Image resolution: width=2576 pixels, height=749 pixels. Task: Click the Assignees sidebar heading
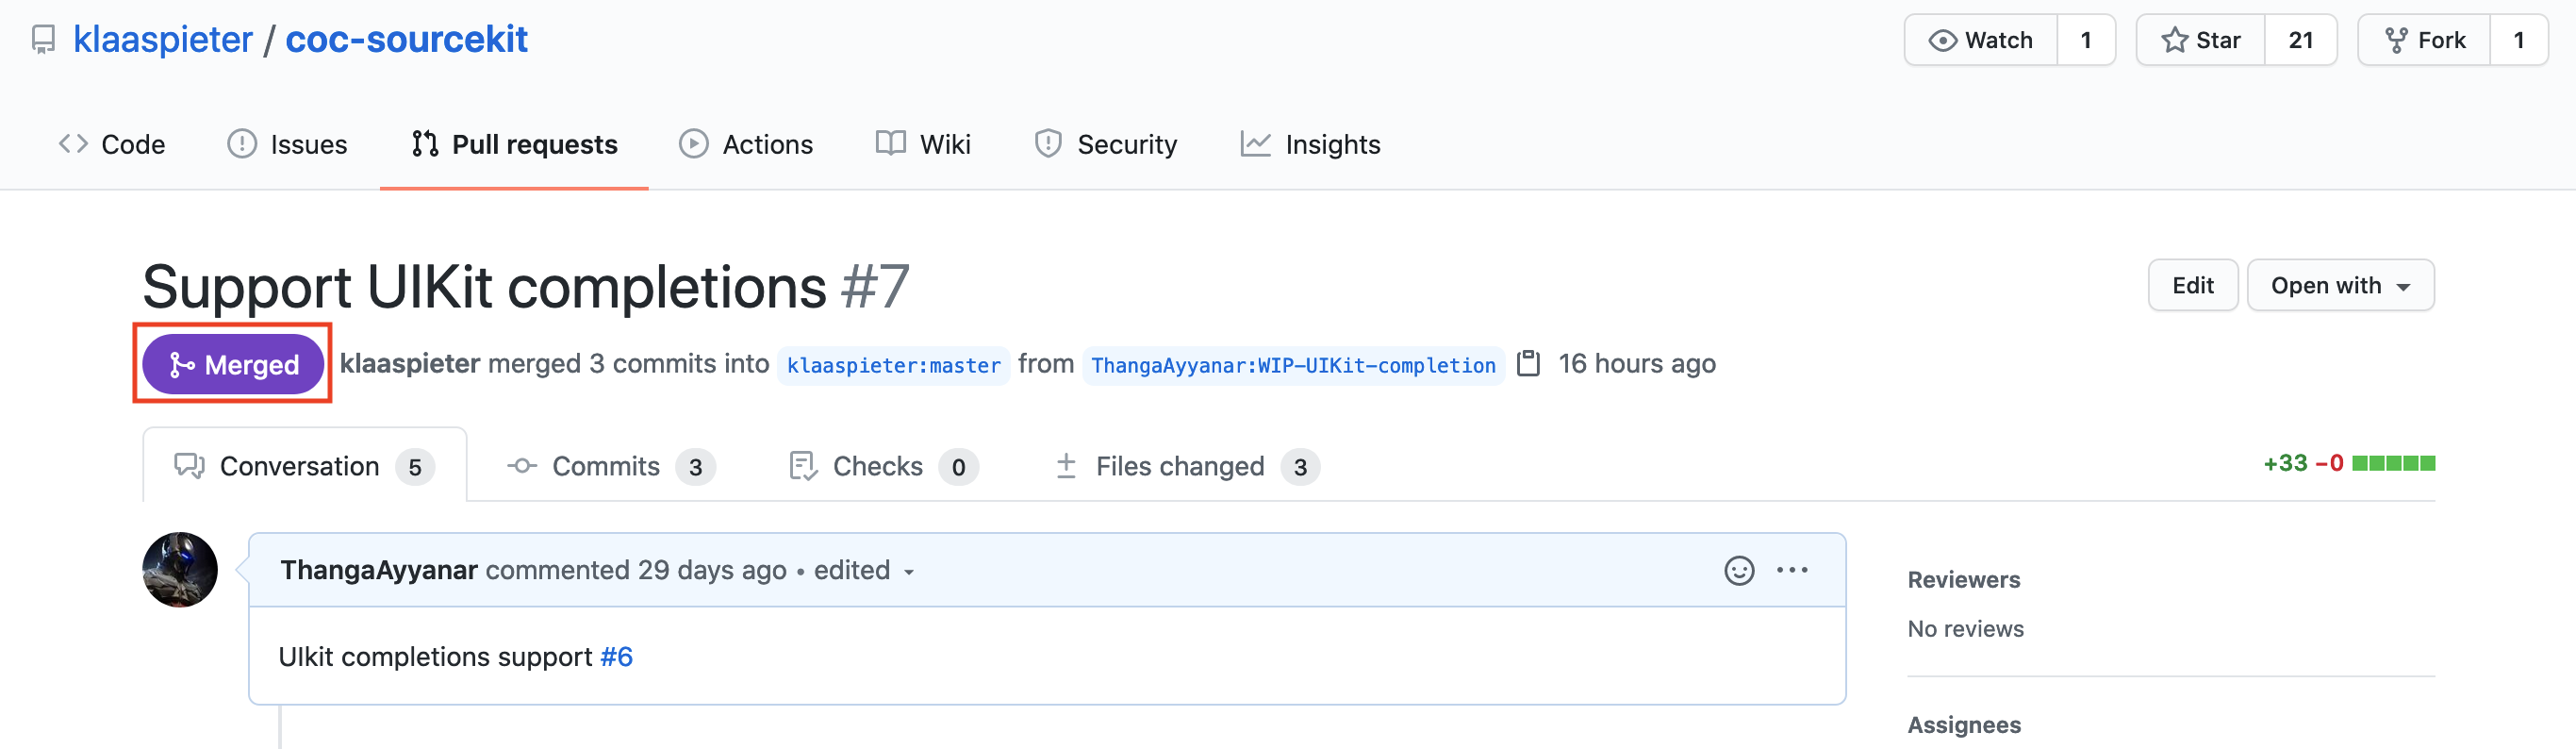coord(1963,725)
